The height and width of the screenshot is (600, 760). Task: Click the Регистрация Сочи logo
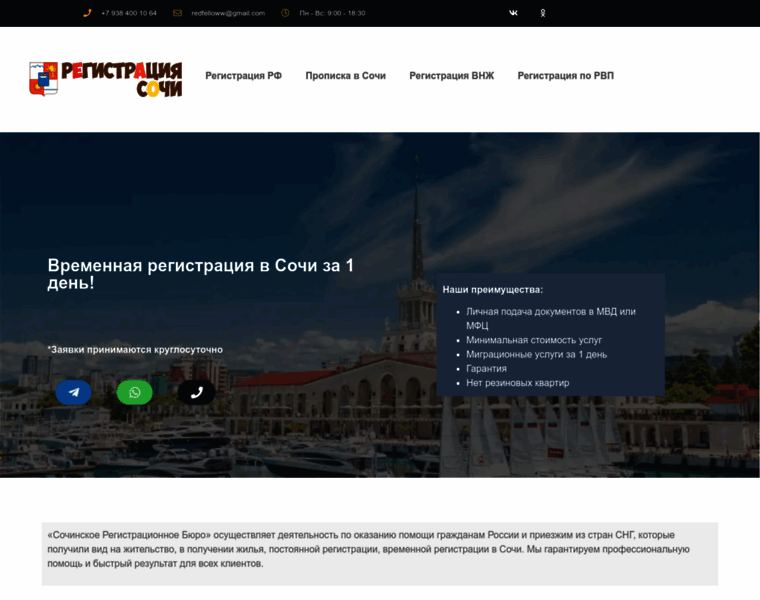point(106,78)
